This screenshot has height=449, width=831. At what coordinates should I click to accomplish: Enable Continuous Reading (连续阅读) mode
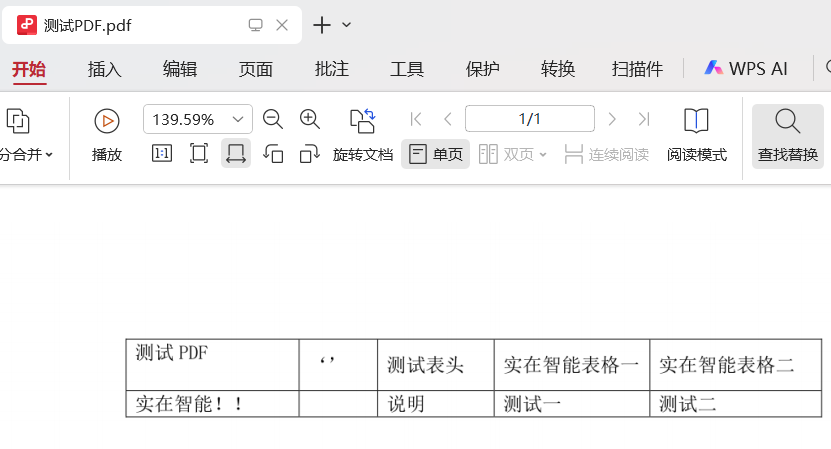pyautogui.click(x=606, y=155)
